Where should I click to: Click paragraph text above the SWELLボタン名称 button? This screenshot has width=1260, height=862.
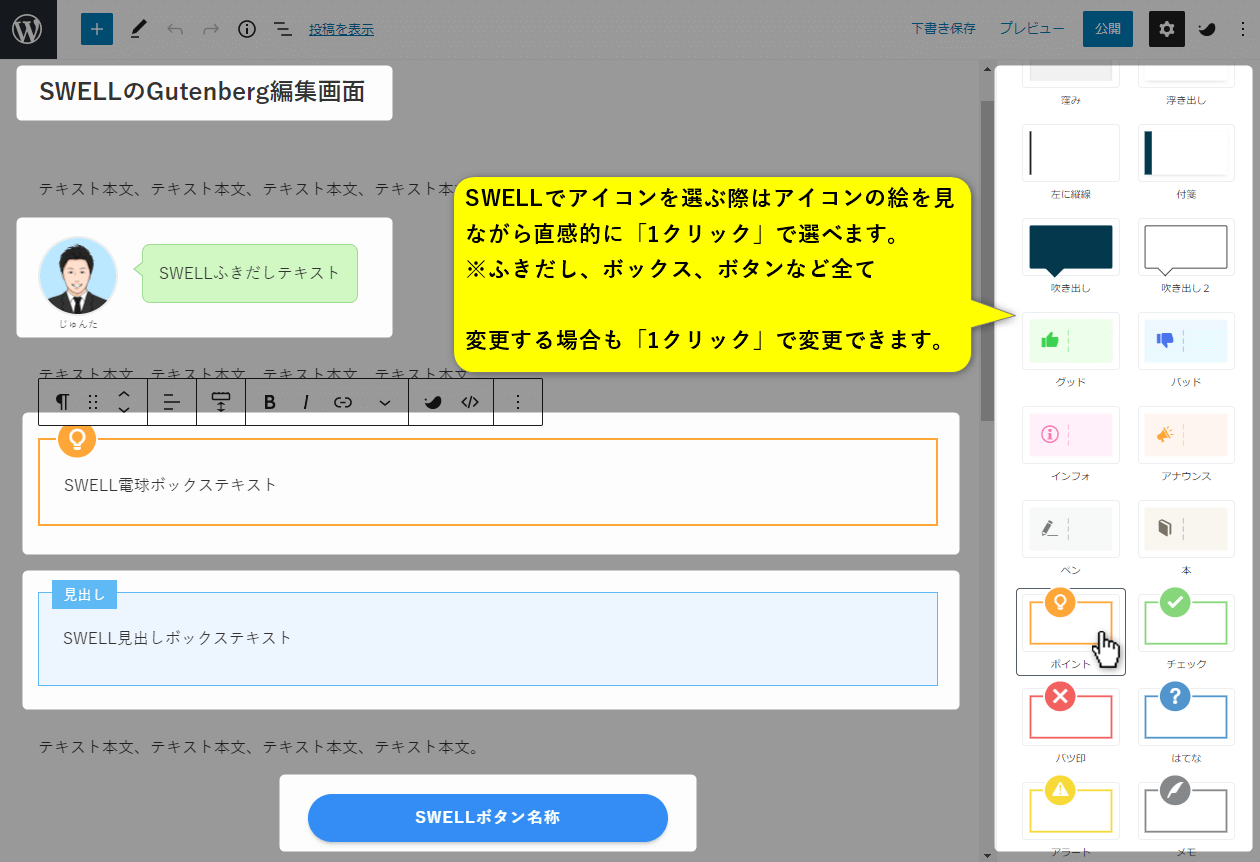click(x=260, y=747)
